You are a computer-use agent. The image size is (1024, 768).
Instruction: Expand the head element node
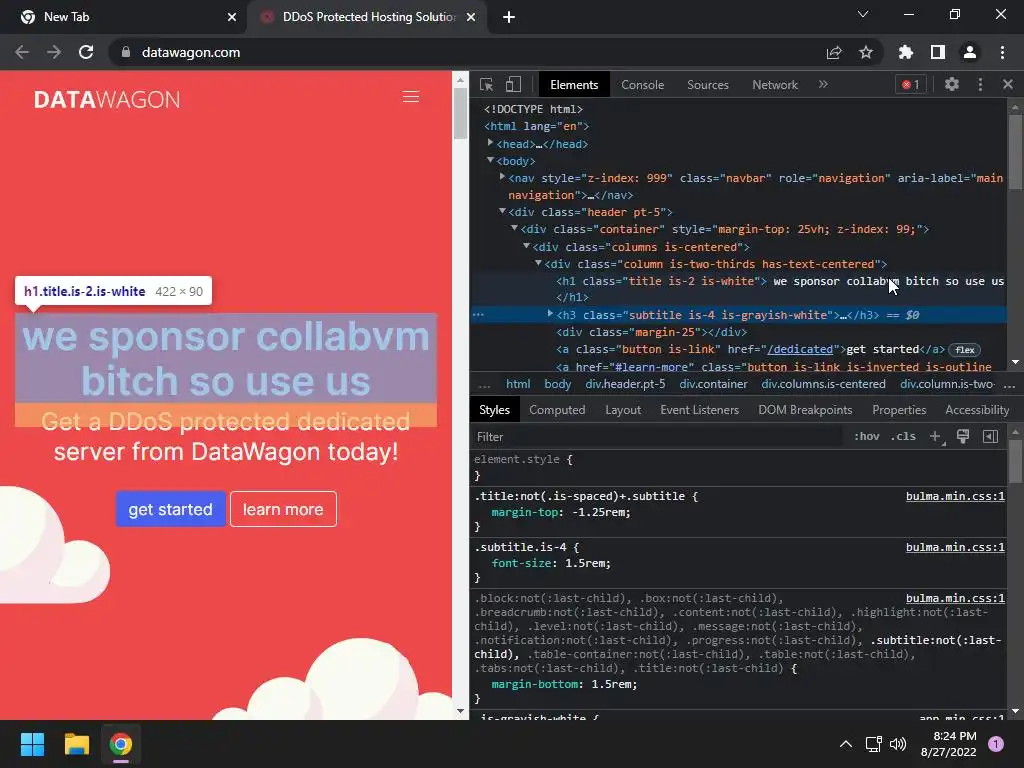pyautogui.click(x=490, y=143)
